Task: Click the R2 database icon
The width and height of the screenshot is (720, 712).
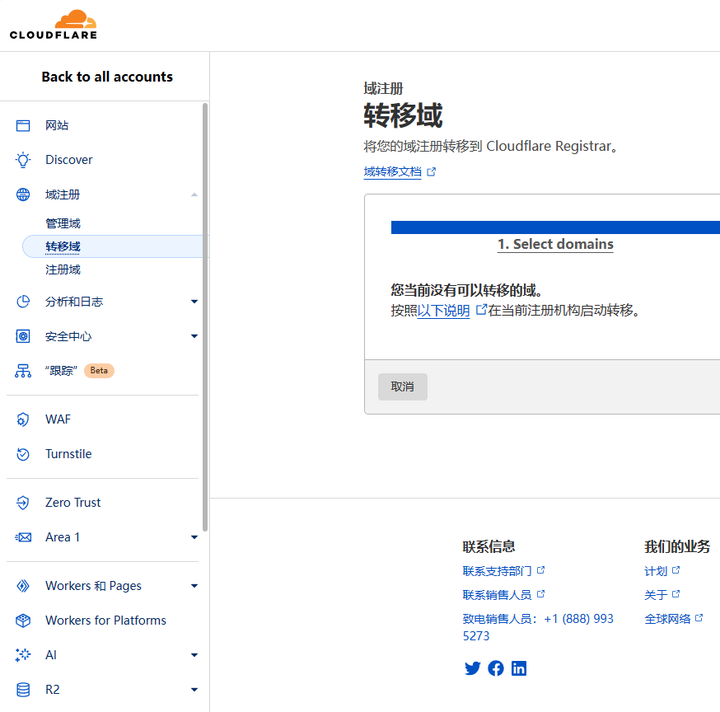Action: 23,690
